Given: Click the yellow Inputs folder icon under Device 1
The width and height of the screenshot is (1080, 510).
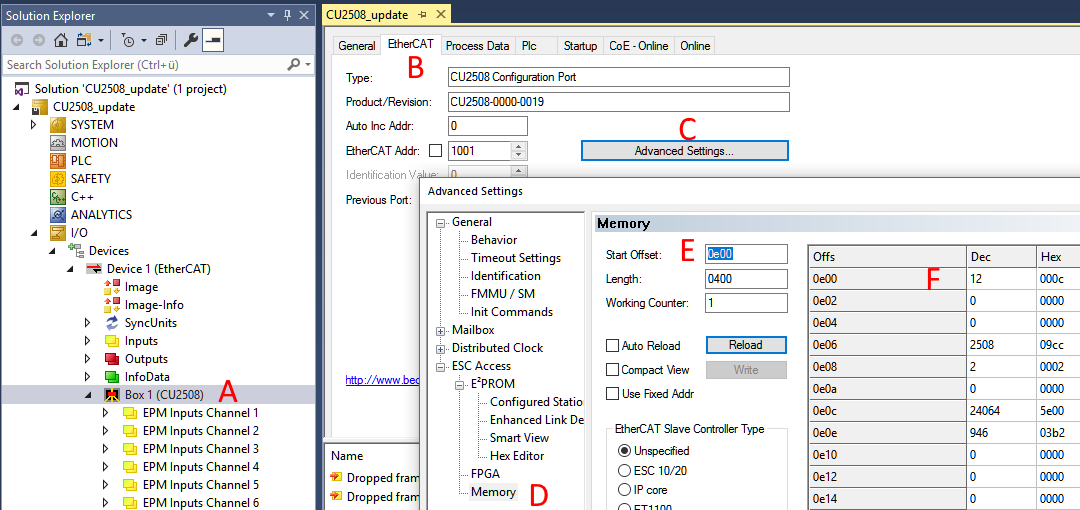Looking at the screenshot, I should pyautogui.click(x=112, y=340).
